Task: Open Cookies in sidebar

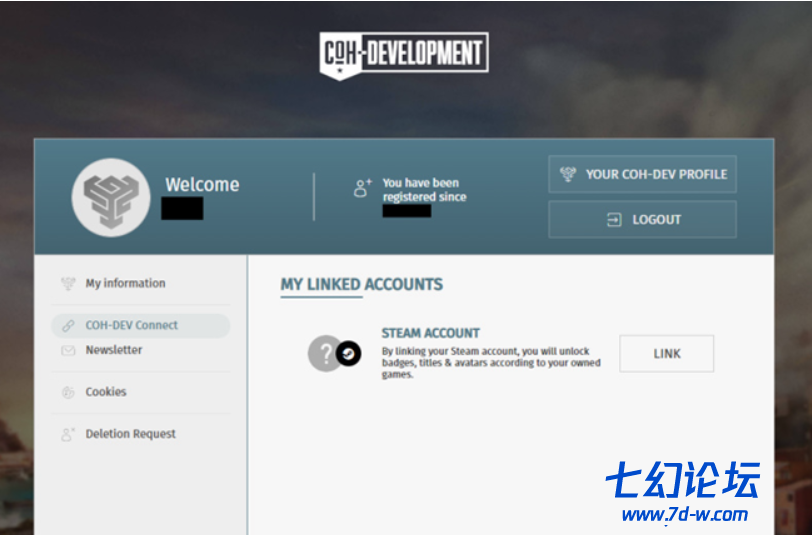Action: 106,392
